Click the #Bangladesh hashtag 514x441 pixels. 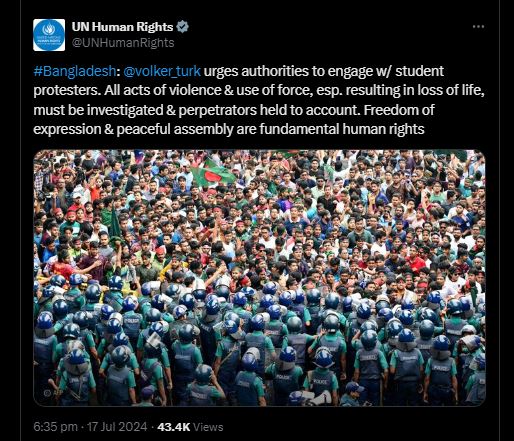click(x=75, y=71)
